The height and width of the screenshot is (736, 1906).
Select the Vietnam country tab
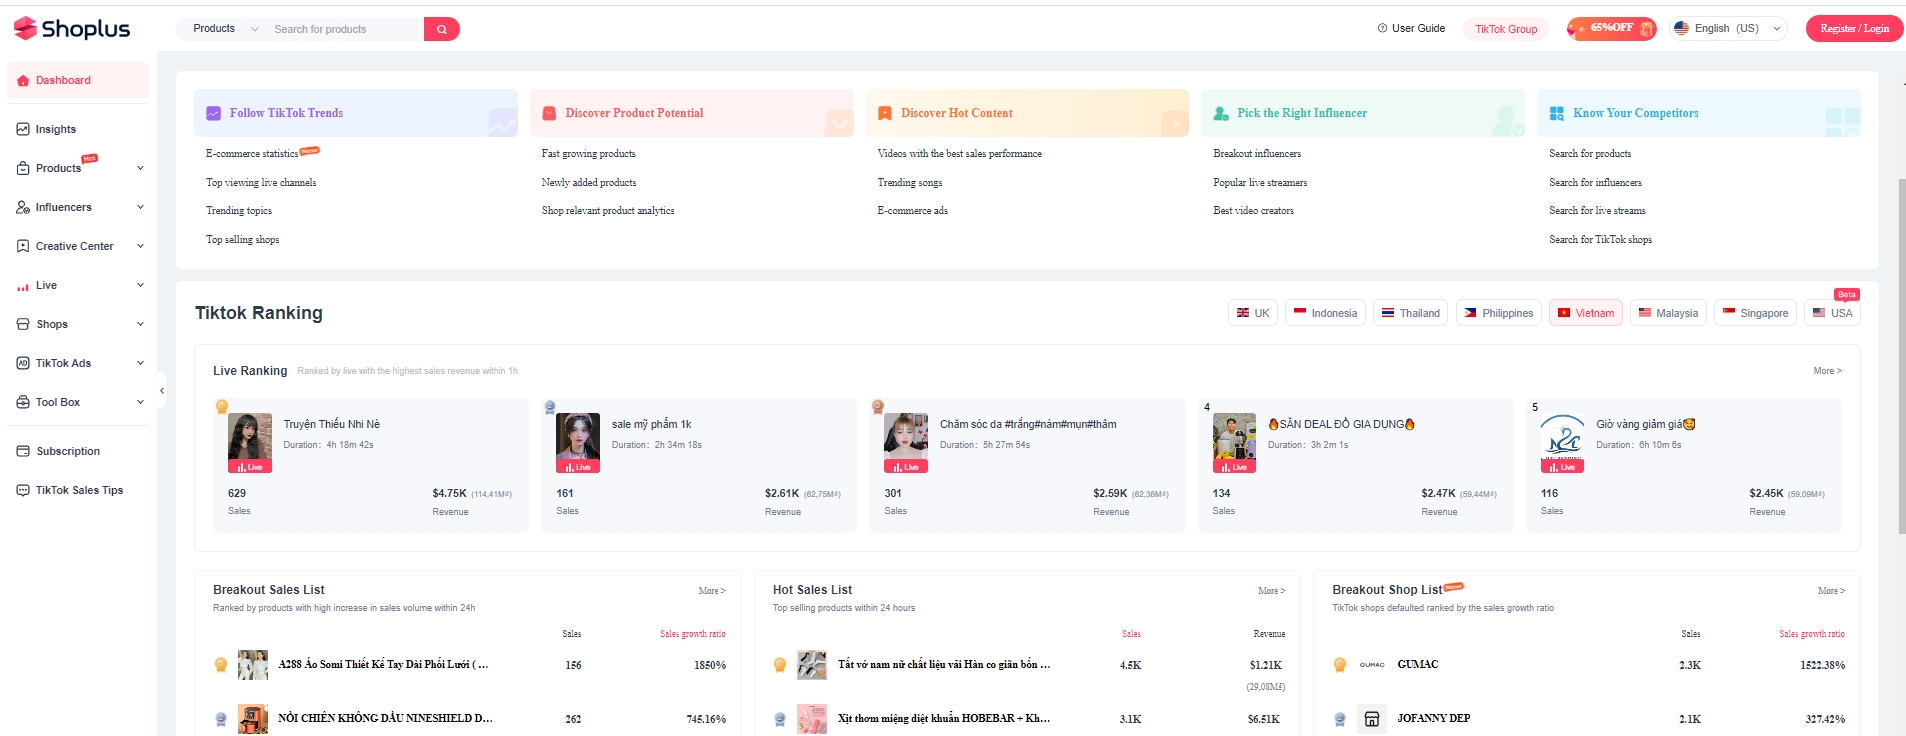(x=1586, y=313)
